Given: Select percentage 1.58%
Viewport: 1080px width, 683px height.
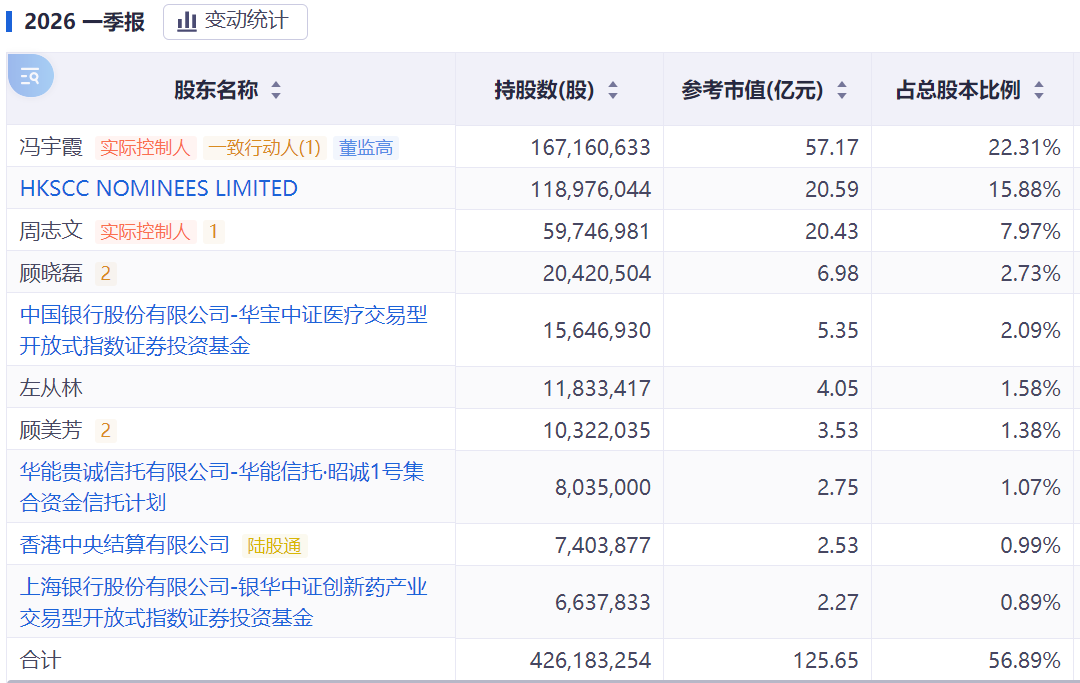Looking at the screenshot, I should (1030, 388).
